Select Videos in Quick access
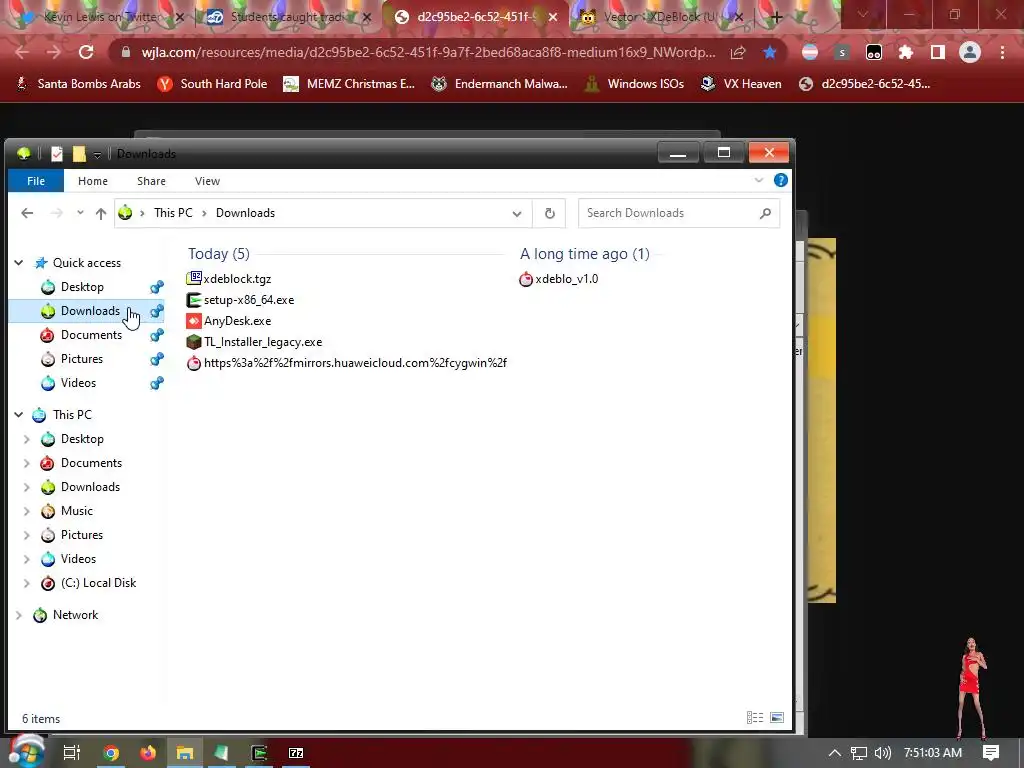Image resolution: width=1024 pixels, height=768 pixels. [x=78, y=383]
